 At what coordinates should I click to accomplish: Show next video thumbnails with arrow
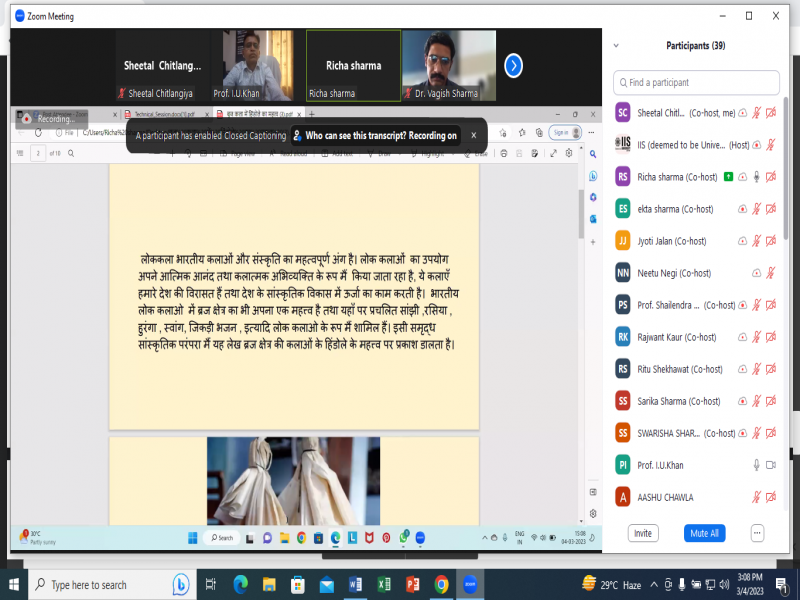click(x=513, y=66)
